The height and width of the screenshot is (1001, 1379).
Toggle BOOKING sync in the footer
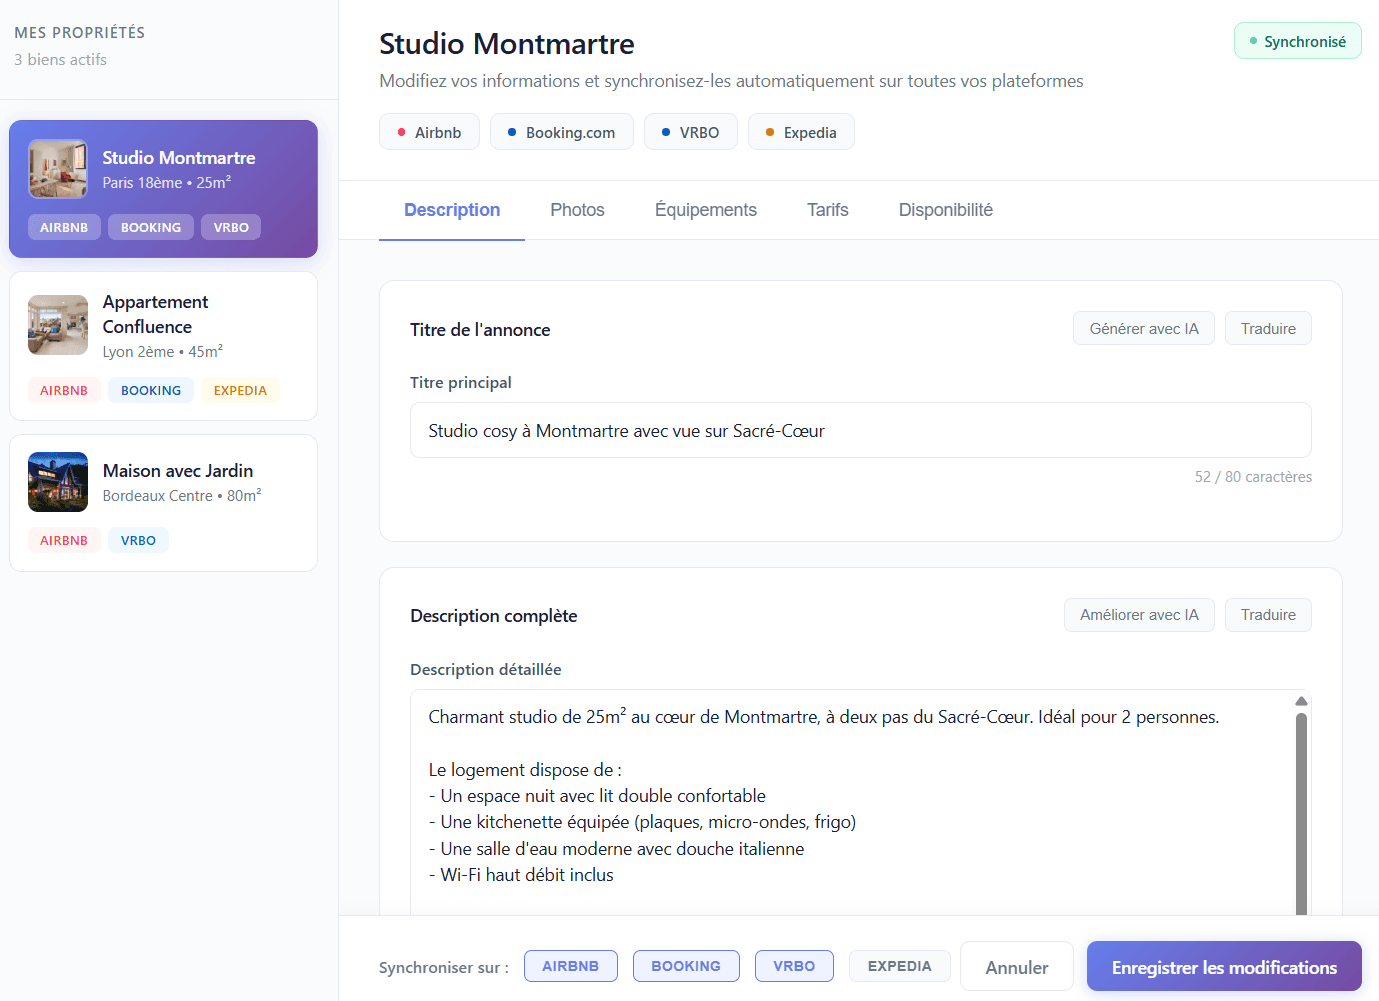pos(686,966)
